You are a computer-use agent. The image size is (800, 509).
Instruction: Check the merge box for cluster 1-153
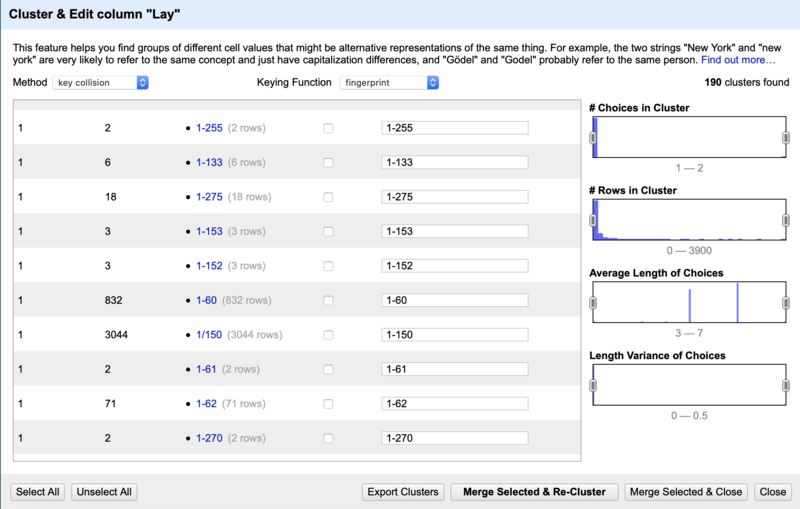point(328,232)
